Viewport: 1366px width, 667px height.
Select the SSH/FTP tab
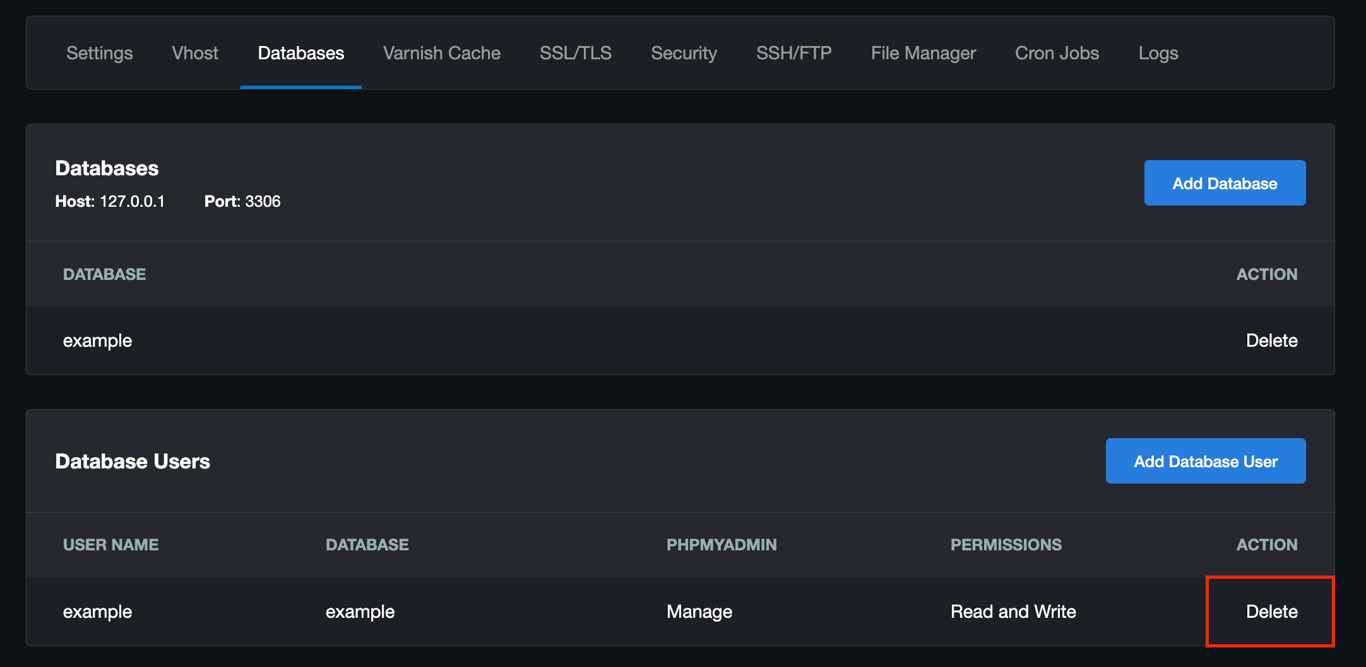793,53
